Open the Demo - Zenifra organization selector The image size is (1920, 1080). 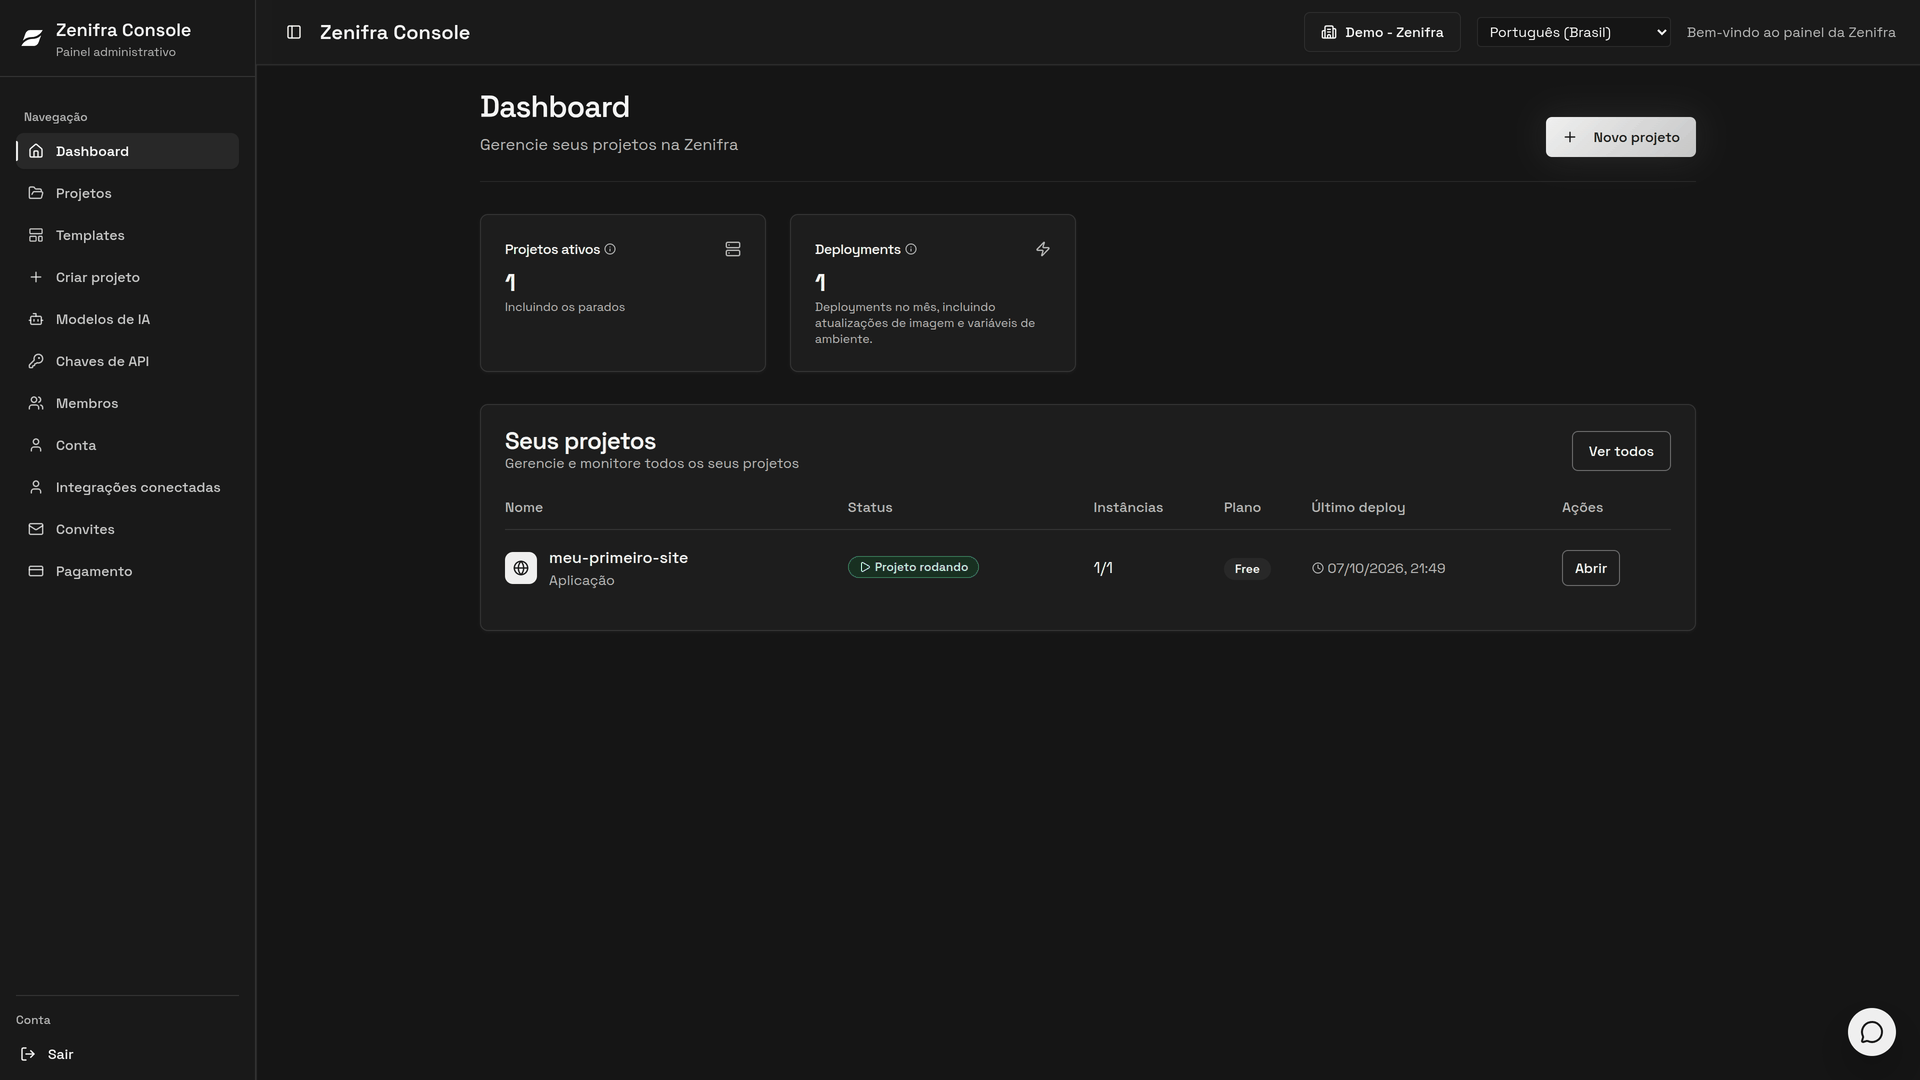(1382, 32)
